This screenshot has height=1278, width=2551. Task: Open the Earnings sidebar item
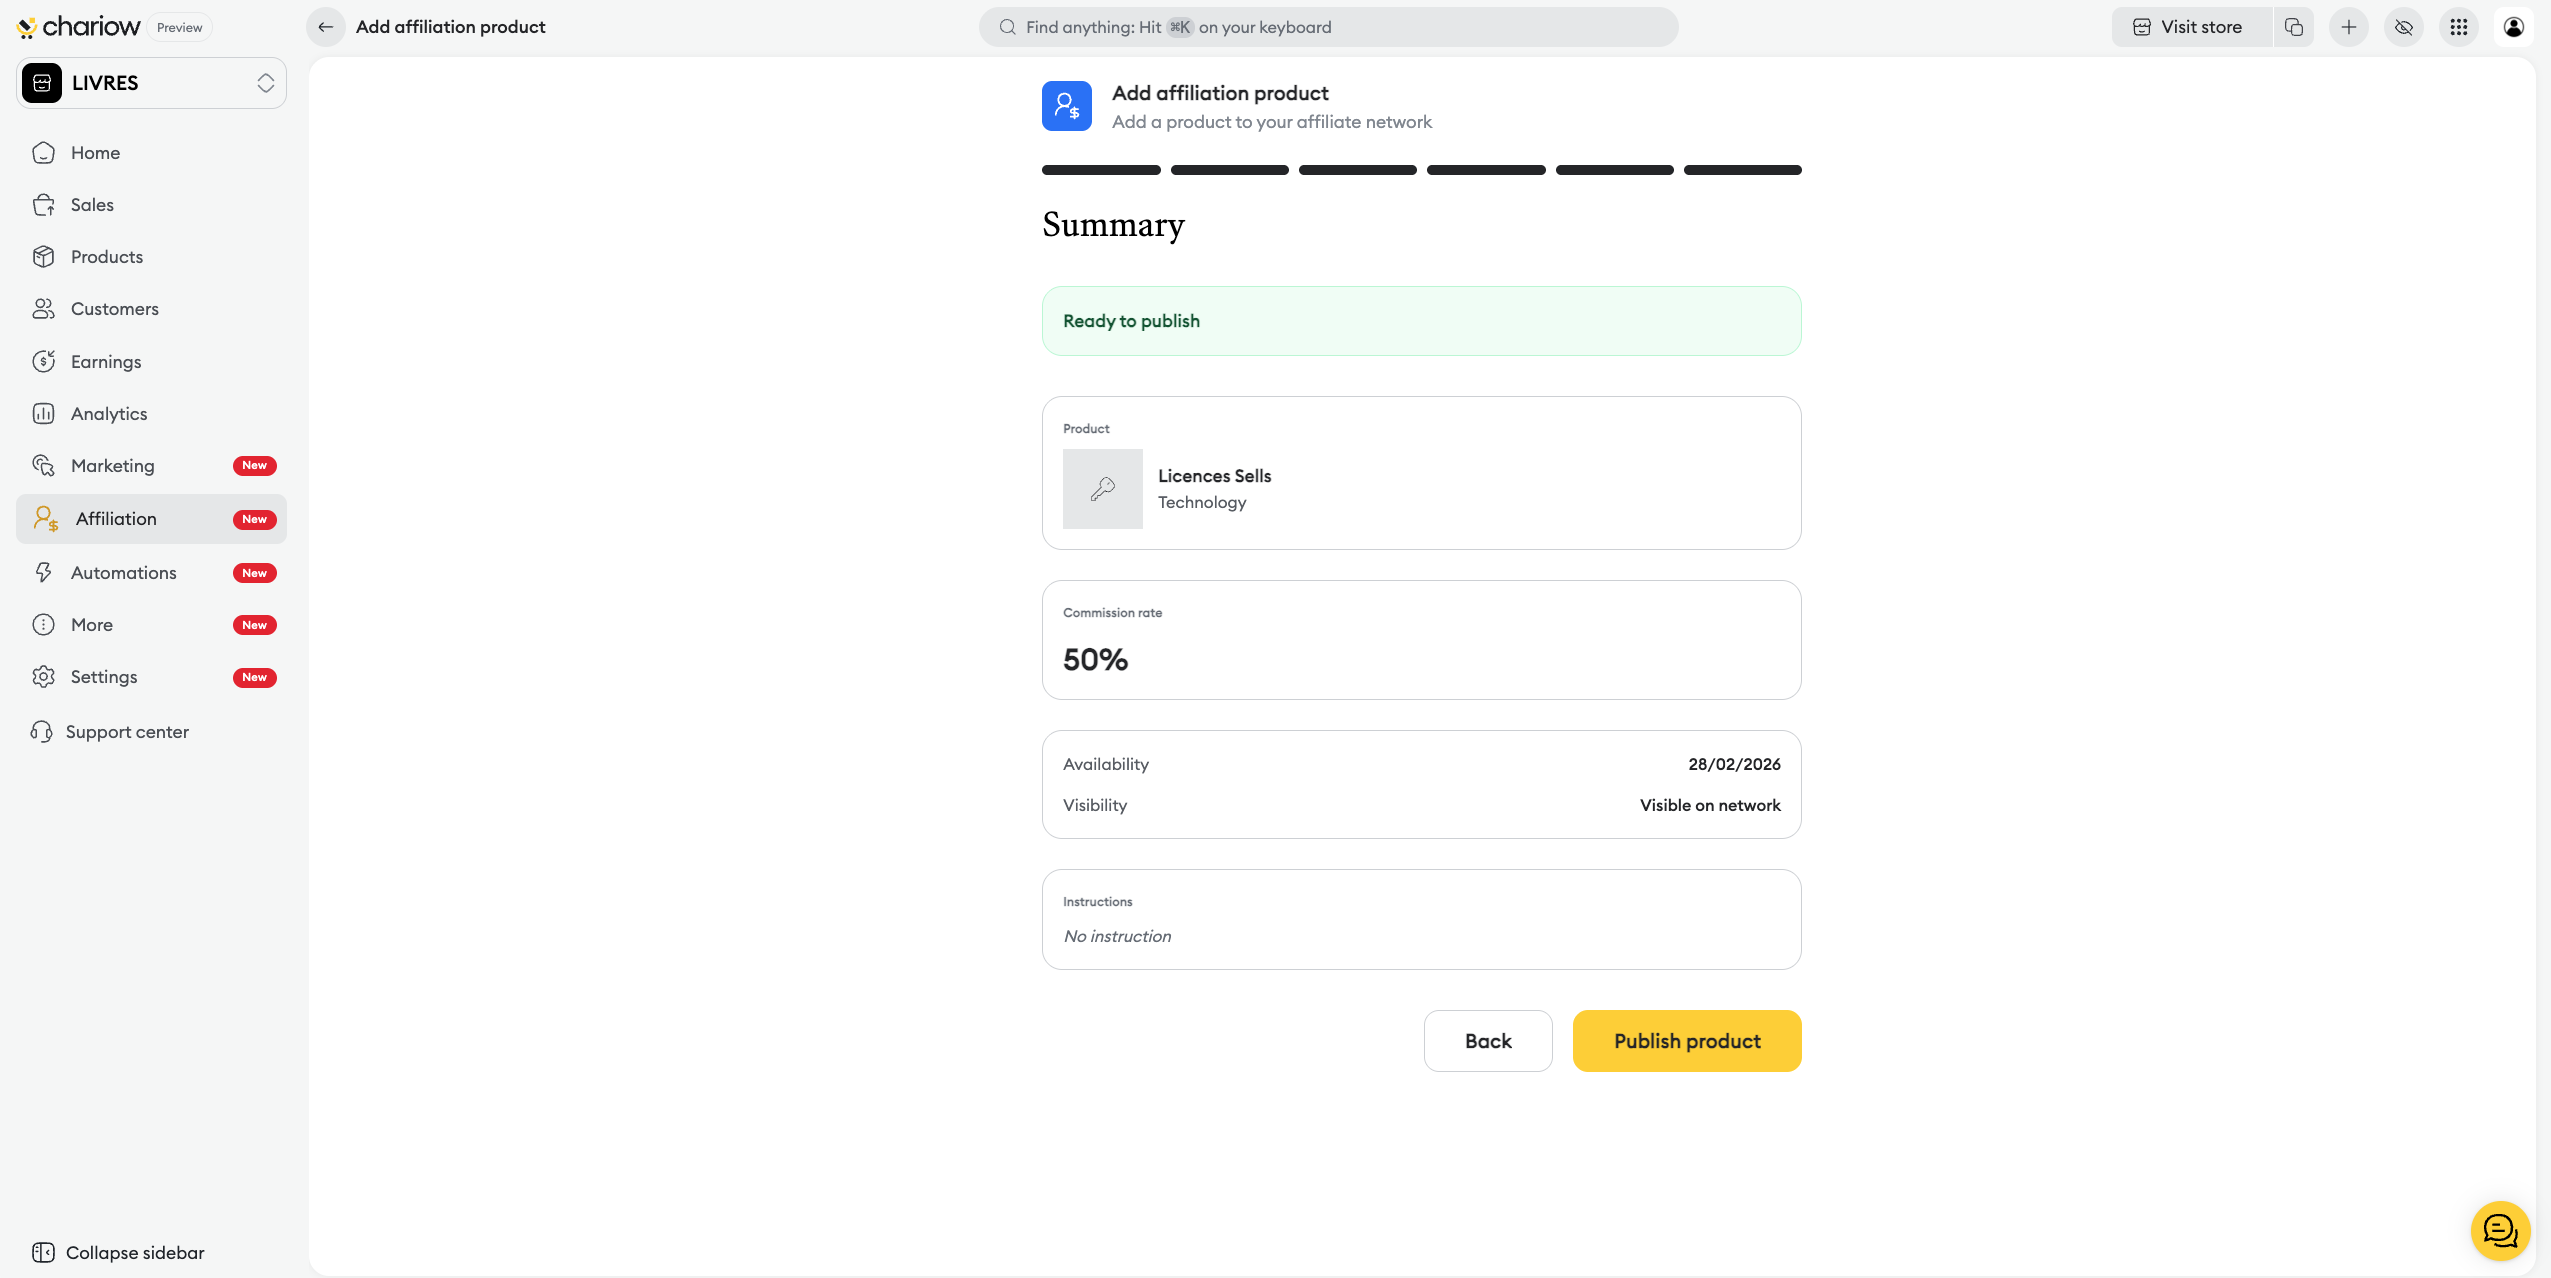pyautogui.click(x=105, y=362)
